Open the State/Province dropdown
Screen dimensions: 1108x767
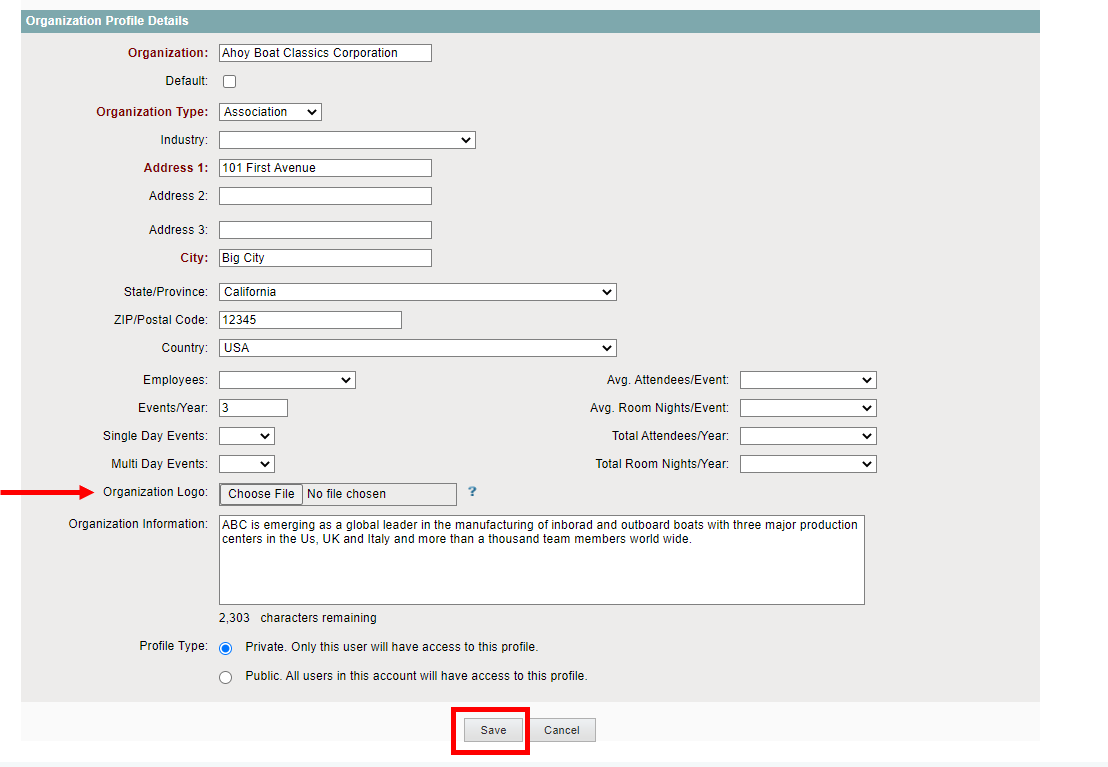point(417,292)
